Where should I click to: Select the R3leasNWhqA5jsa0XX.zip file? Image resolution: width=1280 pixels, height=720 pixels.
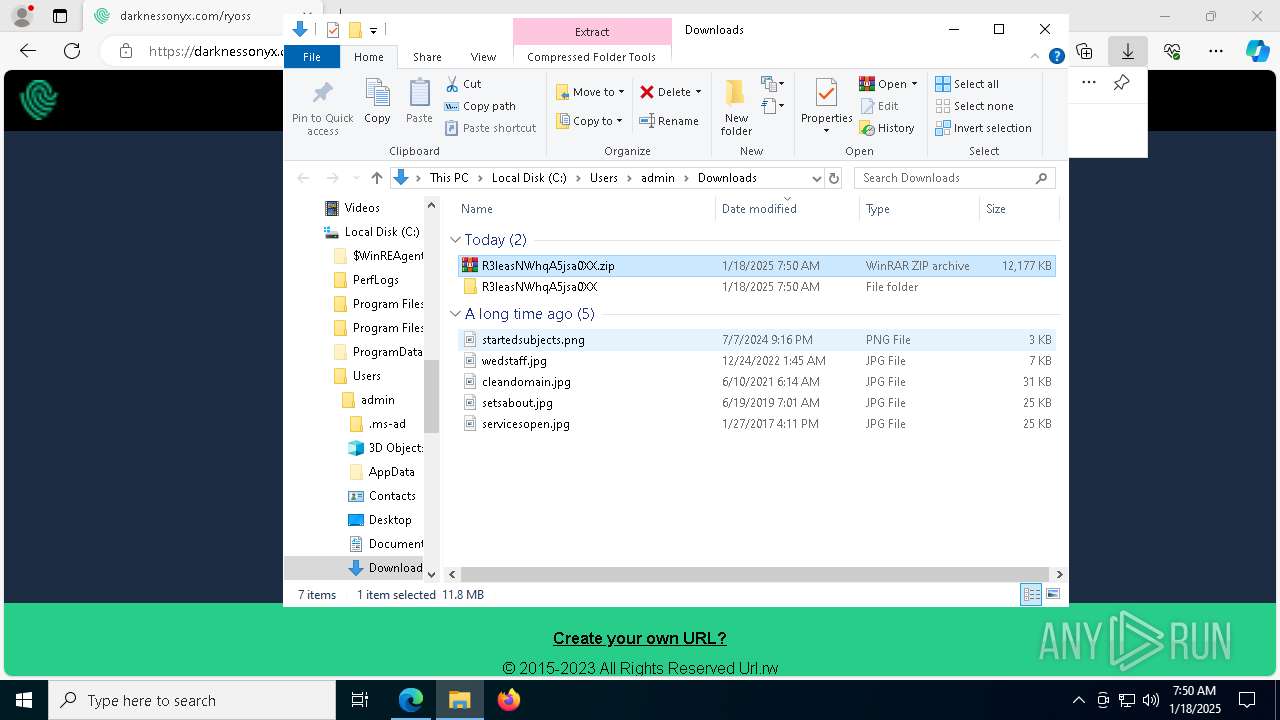pyautogui.click(x=756, y=266)
